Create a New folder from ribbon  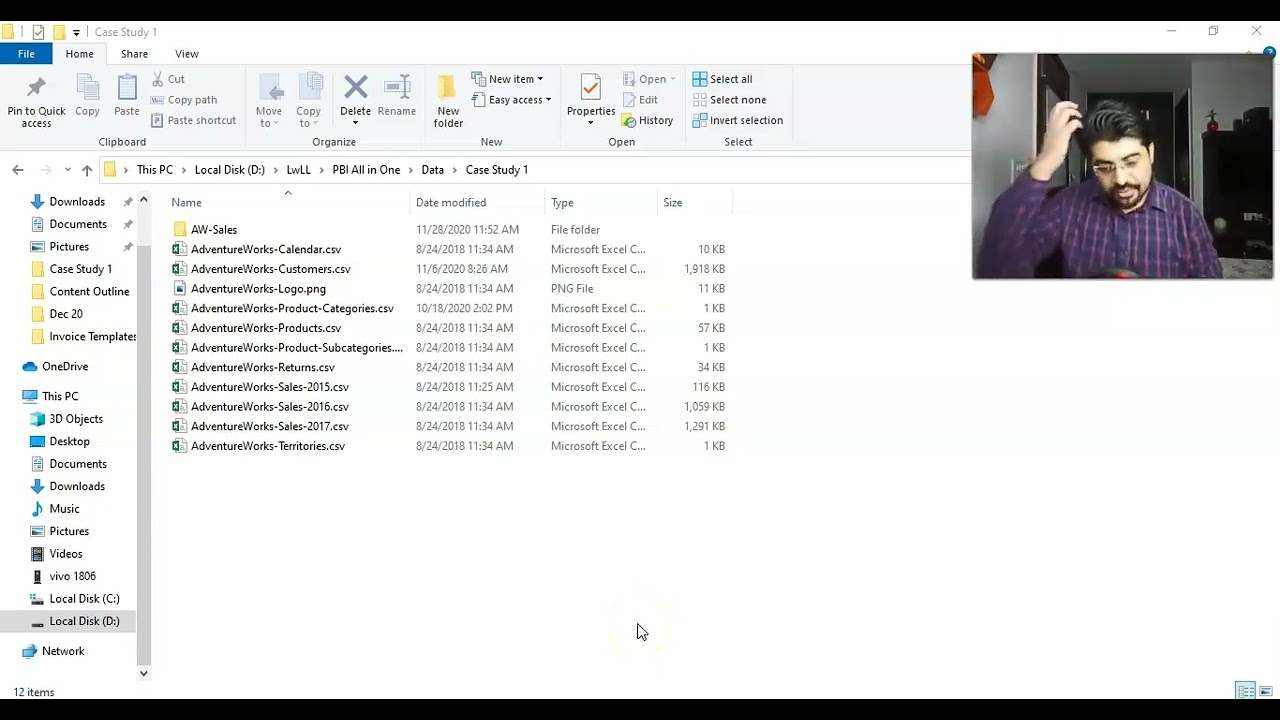click(448, 101)
